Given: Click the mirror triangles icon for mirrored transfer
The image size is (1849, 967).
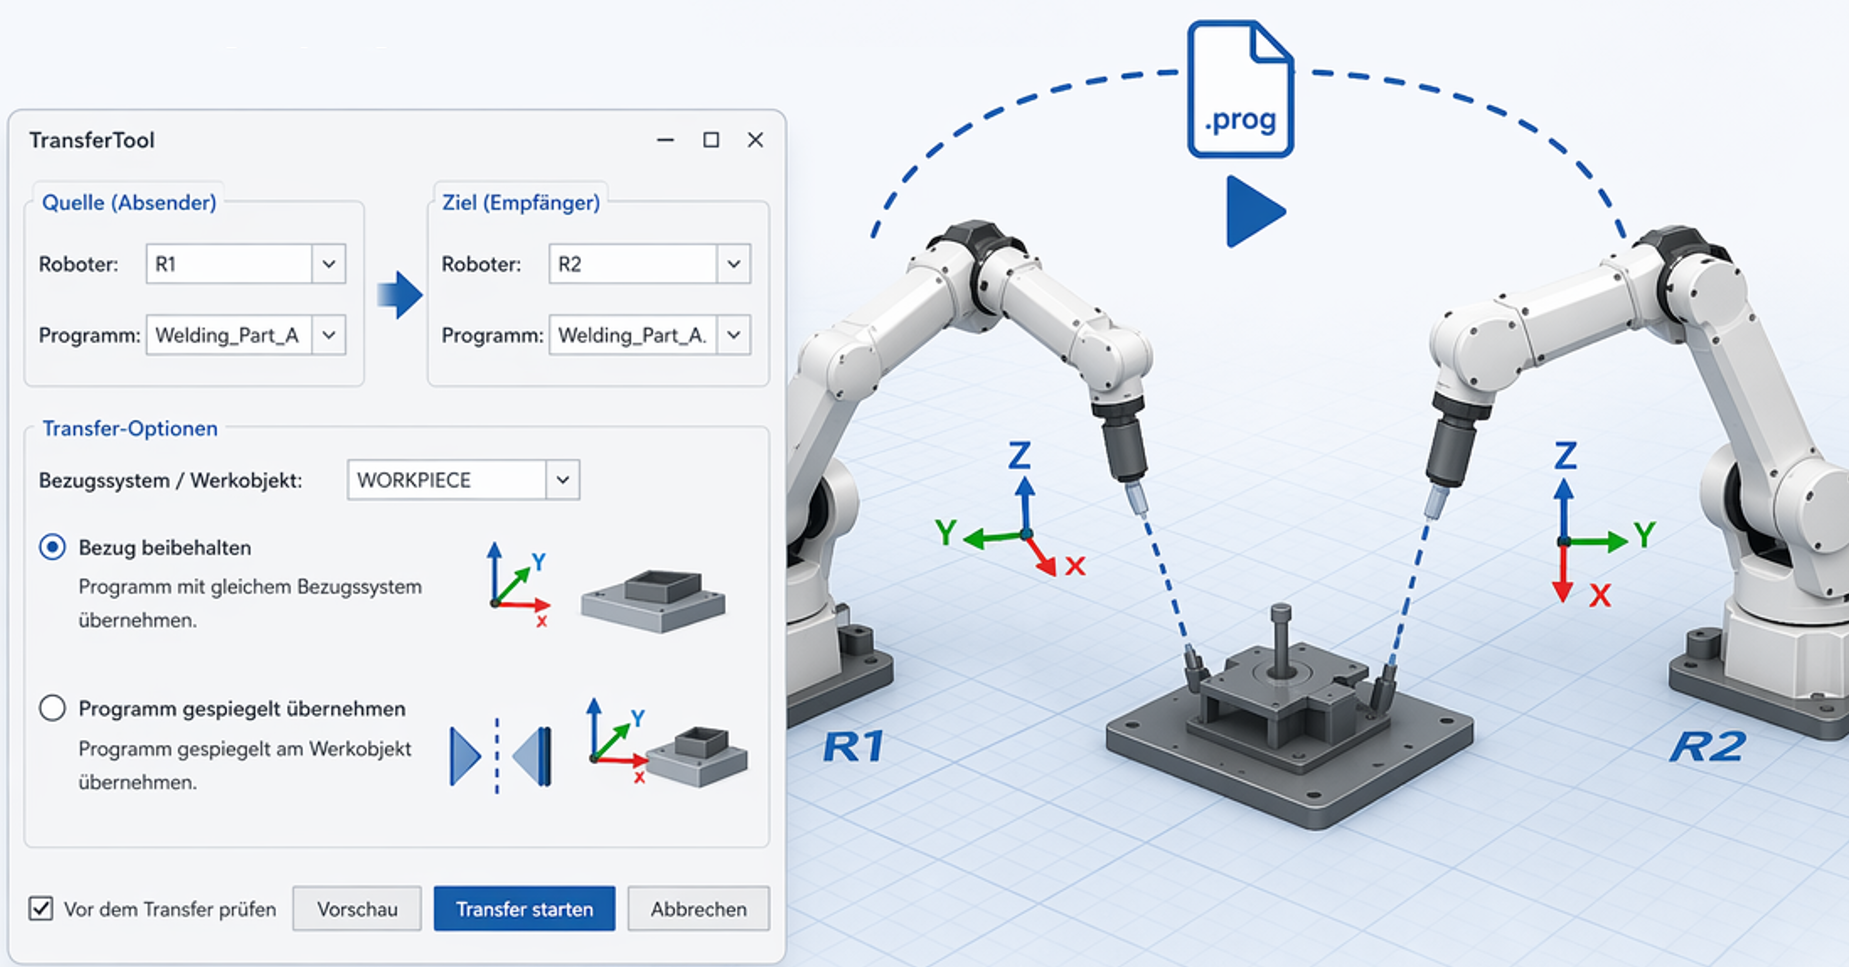Looking at the screenshot, I should point(500,755).
